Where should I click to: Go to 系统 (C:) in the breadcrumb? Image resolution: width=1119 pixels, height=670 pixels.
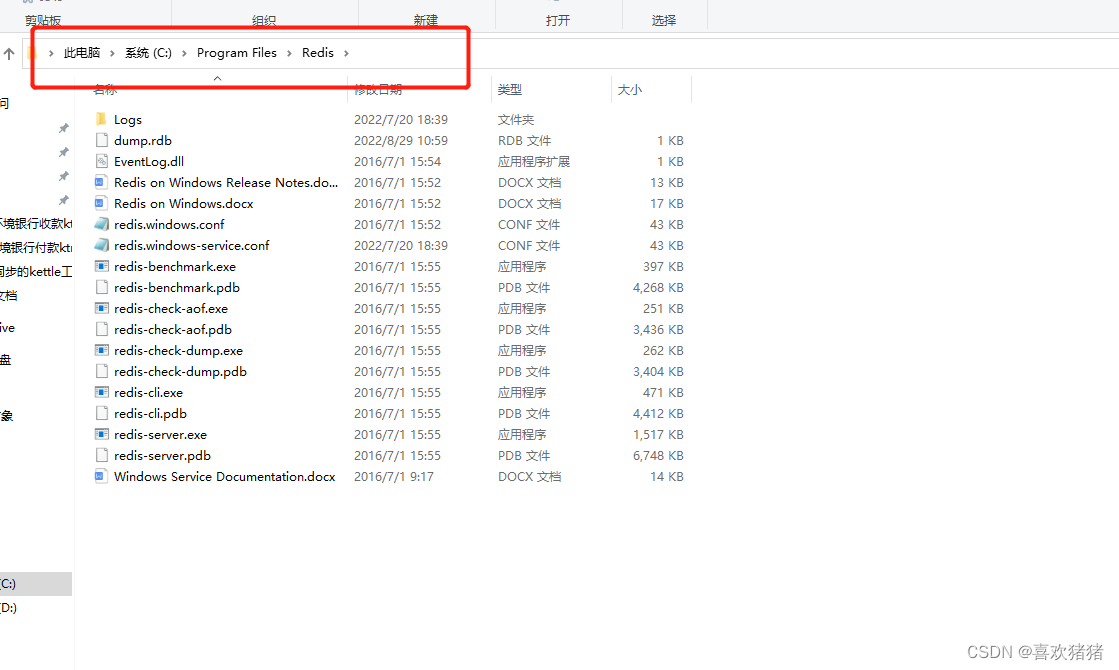[x=148, y=53]
